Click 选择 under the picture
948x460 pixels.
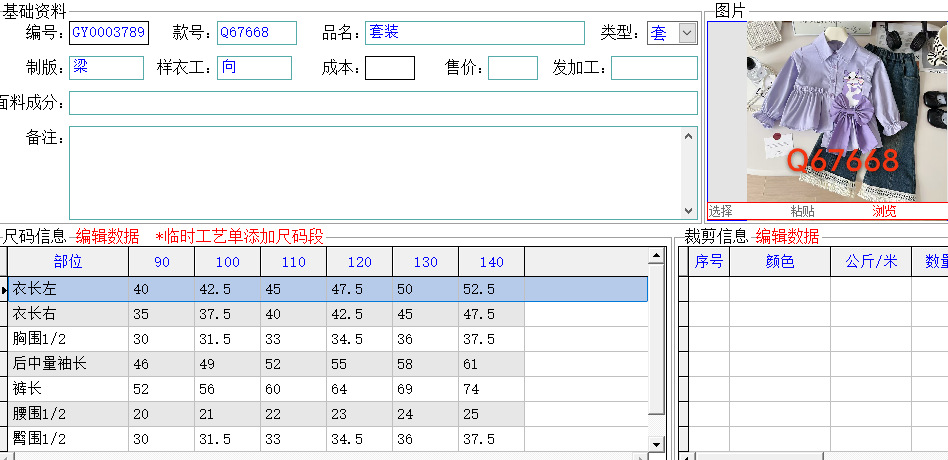[x=721, y=211]
